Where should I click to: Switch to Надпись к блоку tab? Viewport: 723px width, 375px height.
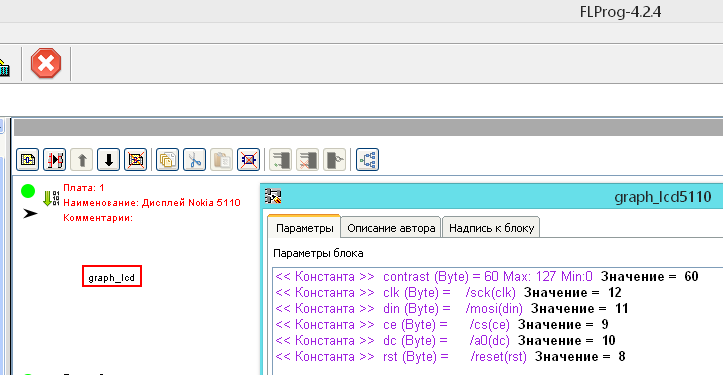[x=492, y=228]
